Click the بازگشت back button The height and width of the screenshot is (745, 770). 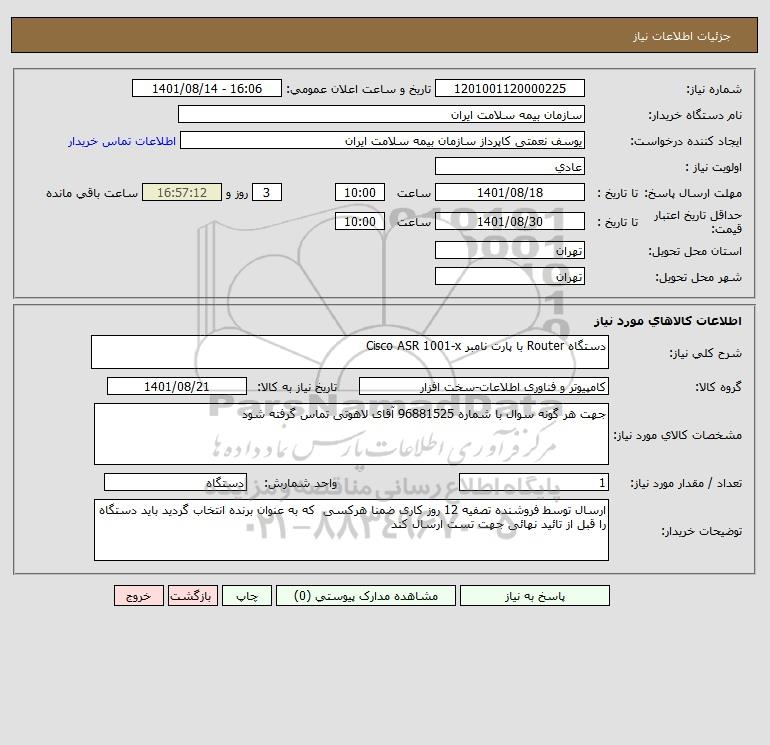[x=192, y=596]
